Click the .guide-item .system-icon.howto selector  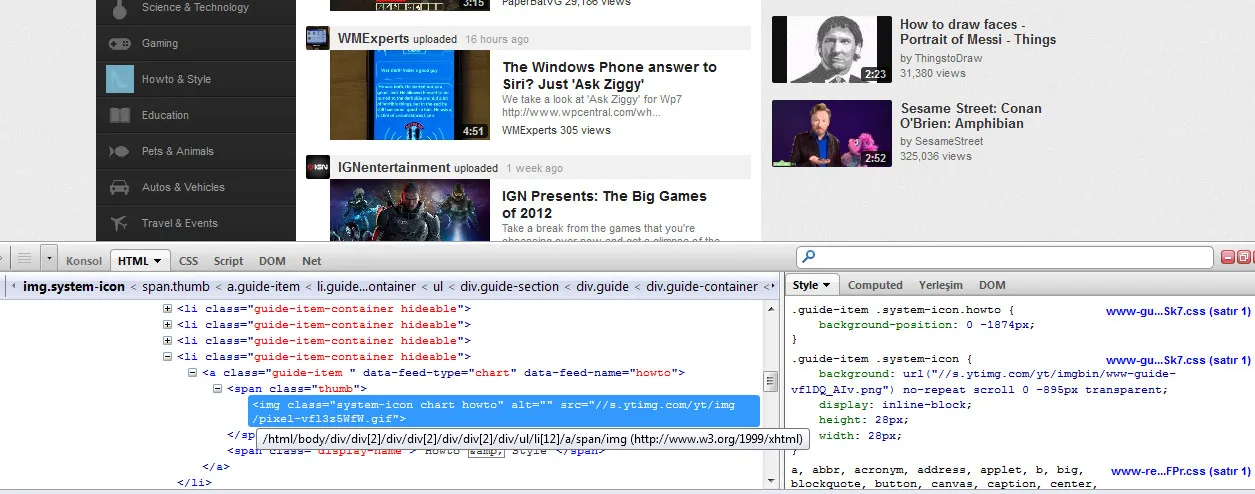coord(902,311)
